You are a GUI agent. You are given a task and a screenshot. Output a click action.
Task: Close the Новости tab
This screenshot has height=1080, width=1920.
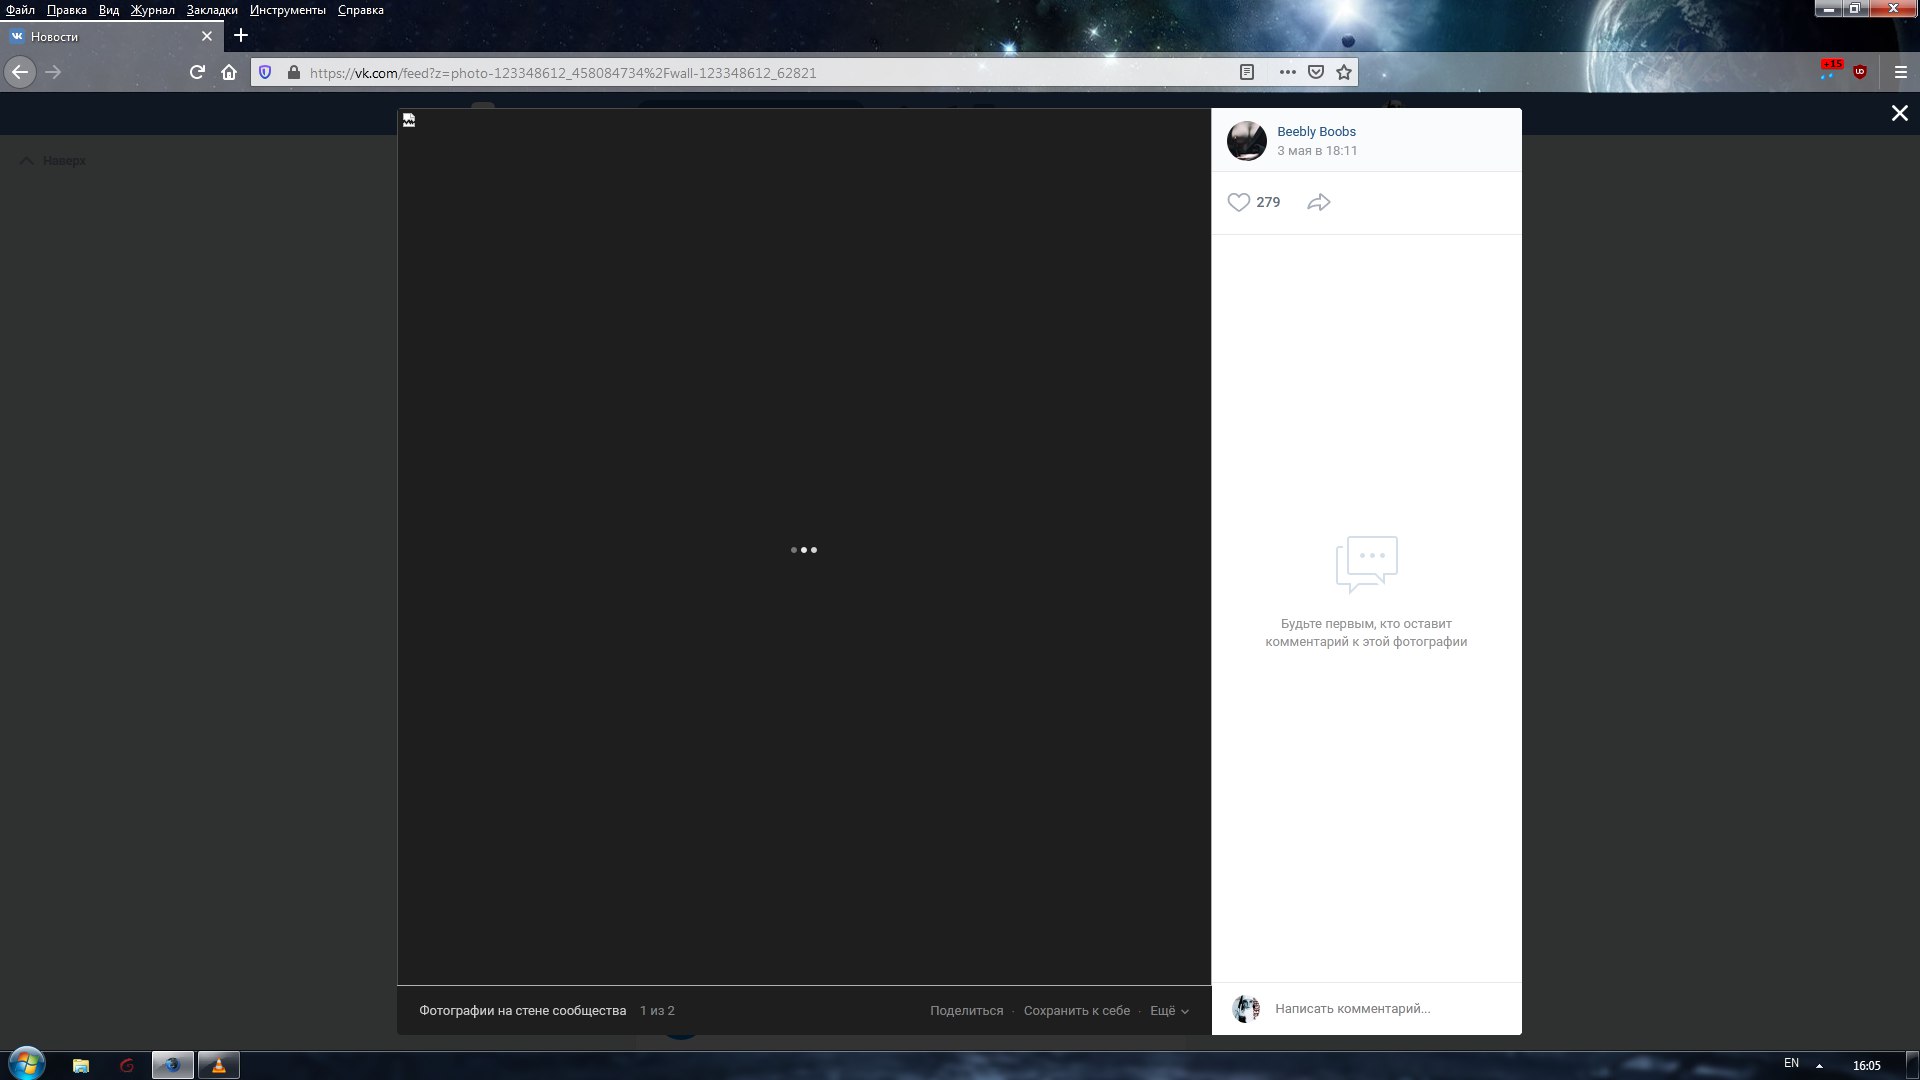207,36
